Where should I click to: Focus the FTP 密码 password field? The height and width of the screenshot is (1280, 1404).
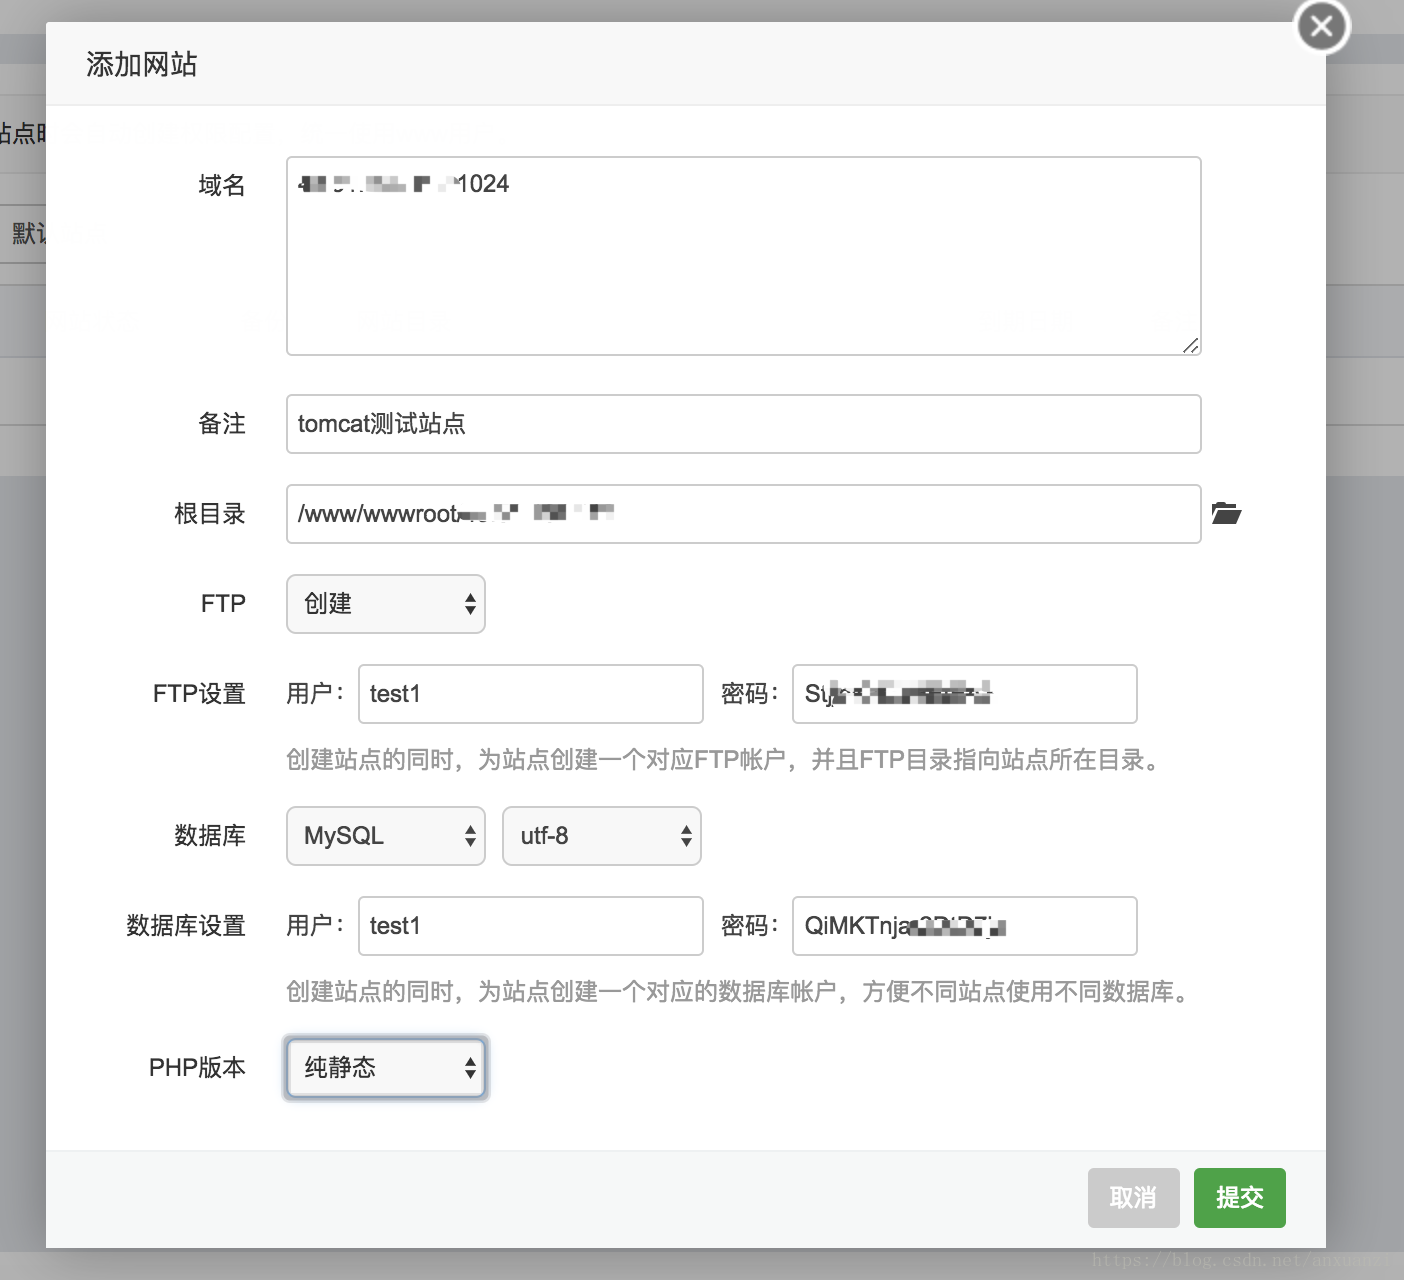tap(963, 693)
